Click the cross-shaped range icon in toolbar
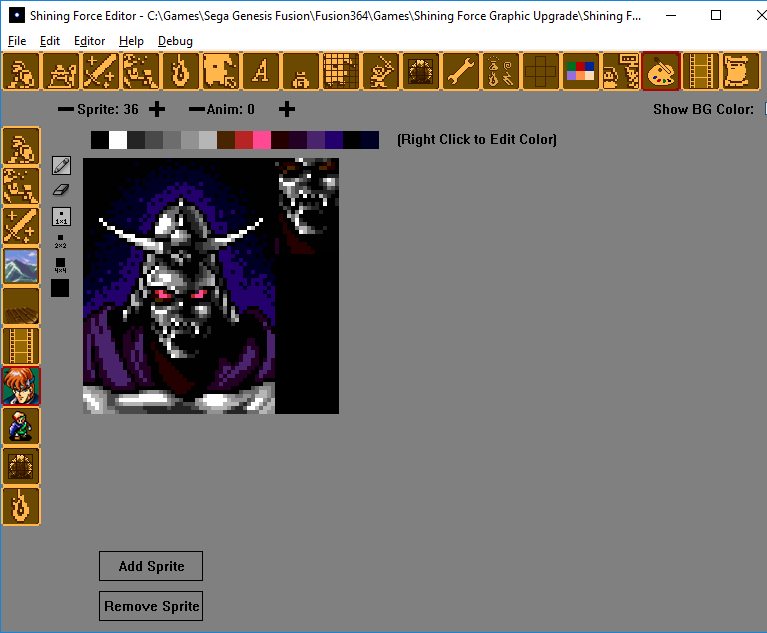The height and width of the screenshot is (633, 767). (541, 71)
